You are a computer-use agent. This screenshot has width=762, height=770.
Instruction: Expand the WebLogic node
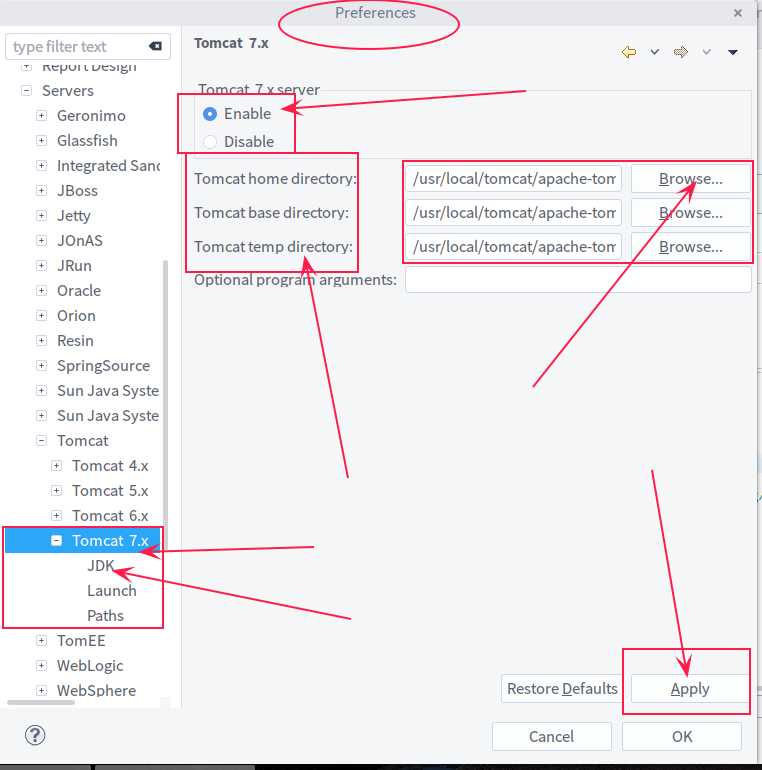pyautogui.click(x=42, y=666)
